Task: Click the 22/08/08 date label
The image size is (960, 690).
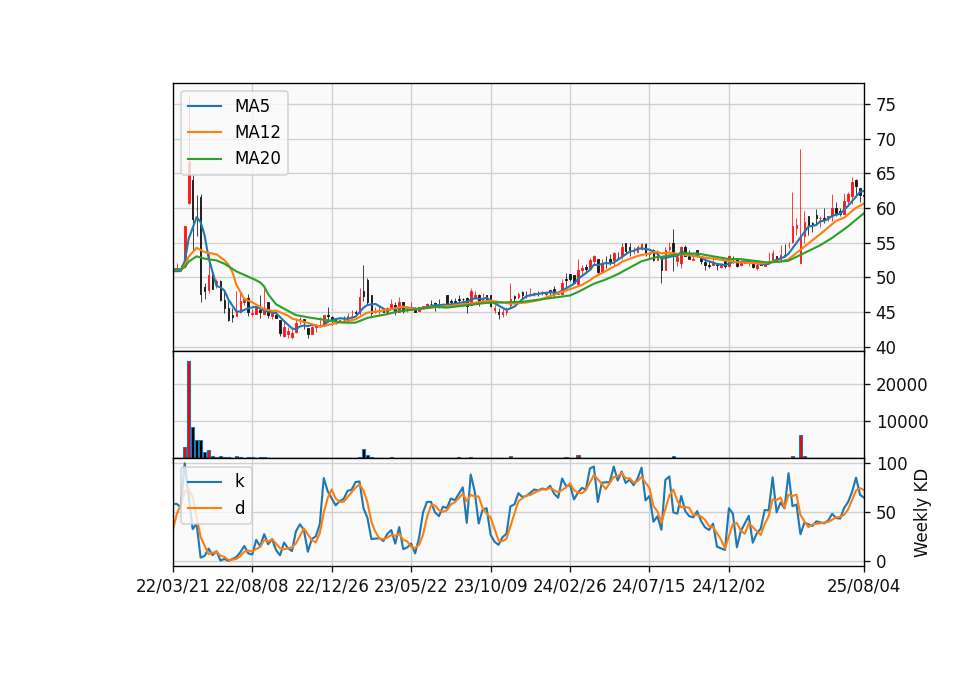Action: coord(252,586)
